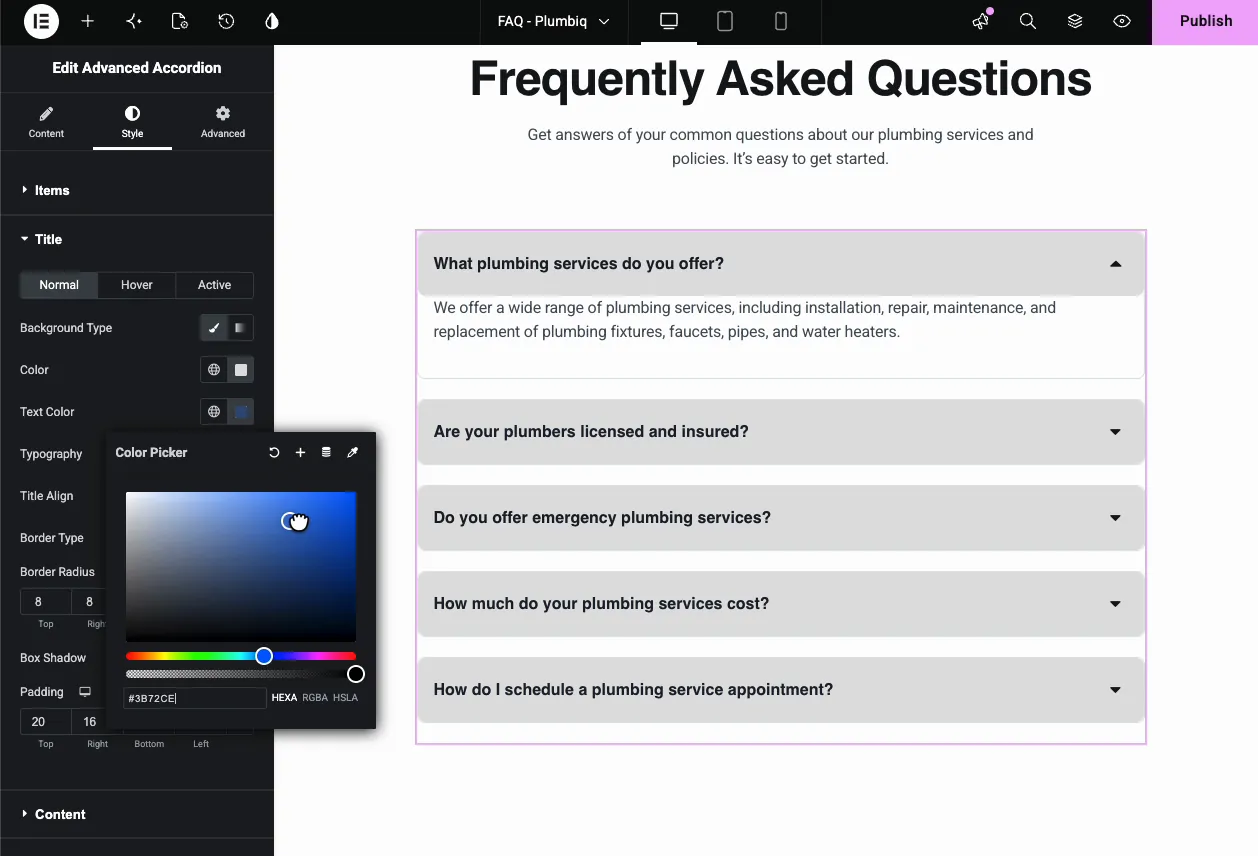Open What's New megaphone icon
This screenshot has width=1258, height=856.
[981, 21]
